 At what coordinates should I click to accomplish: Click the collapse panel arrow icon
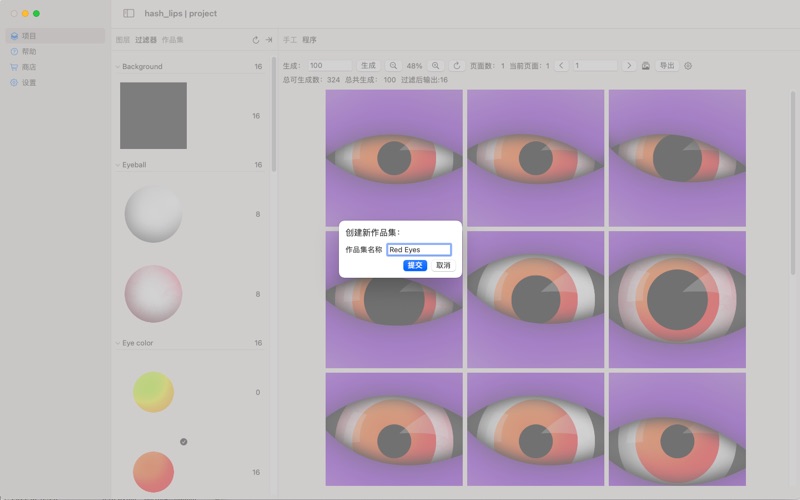pyautogui.click(x=269, y=41)
